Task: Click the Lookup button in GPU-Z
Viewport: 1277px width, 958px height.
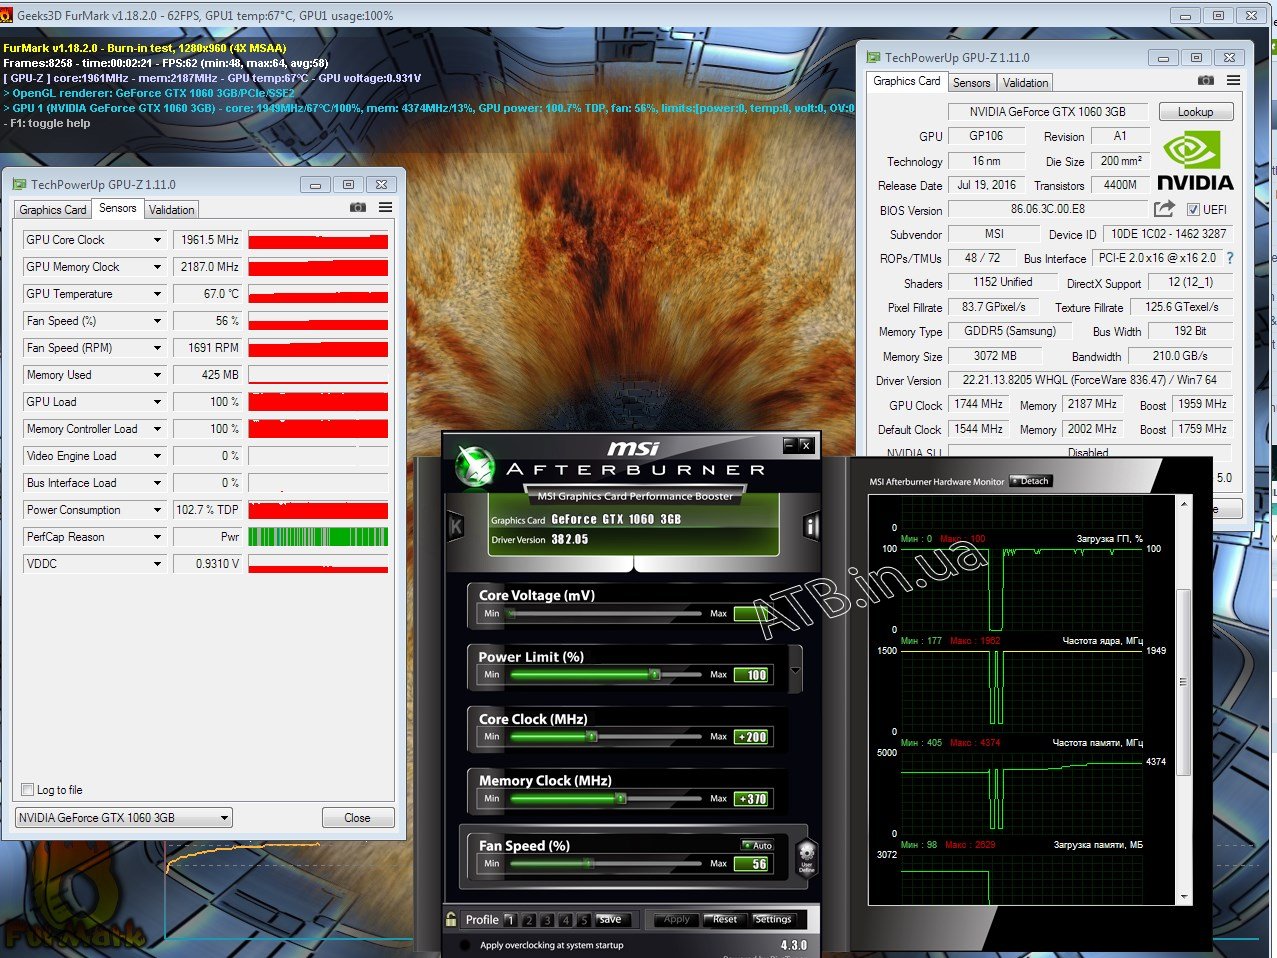Action: [x=1196, y=112]
